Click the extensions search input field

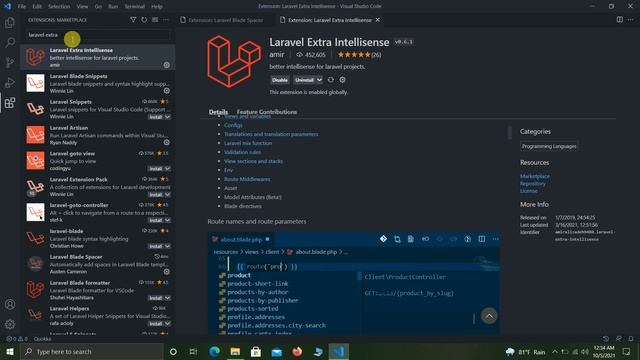[98, 35]
